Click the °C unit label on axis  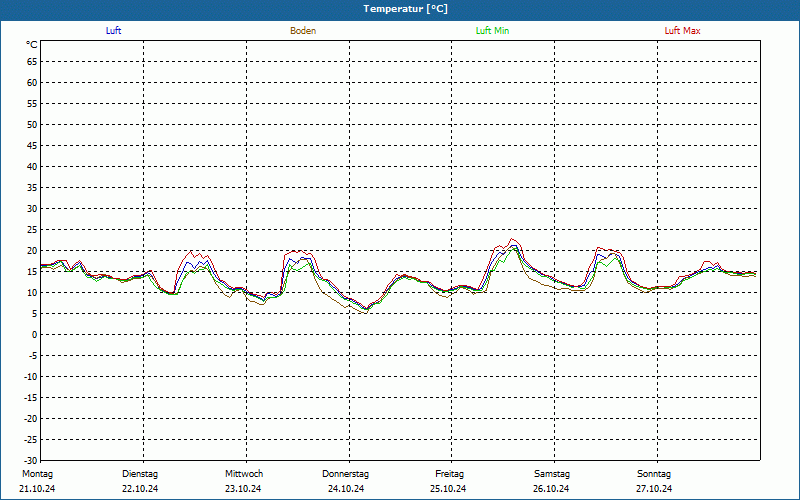[x=32, y=45]
